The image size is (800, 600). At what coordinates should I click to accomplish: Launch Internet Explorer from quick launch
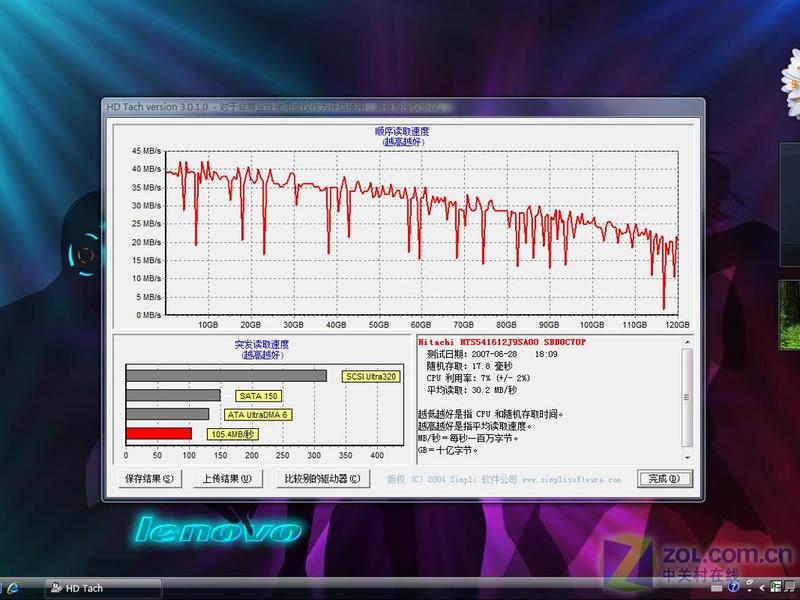pyautogui.click(x=13, y=588)
